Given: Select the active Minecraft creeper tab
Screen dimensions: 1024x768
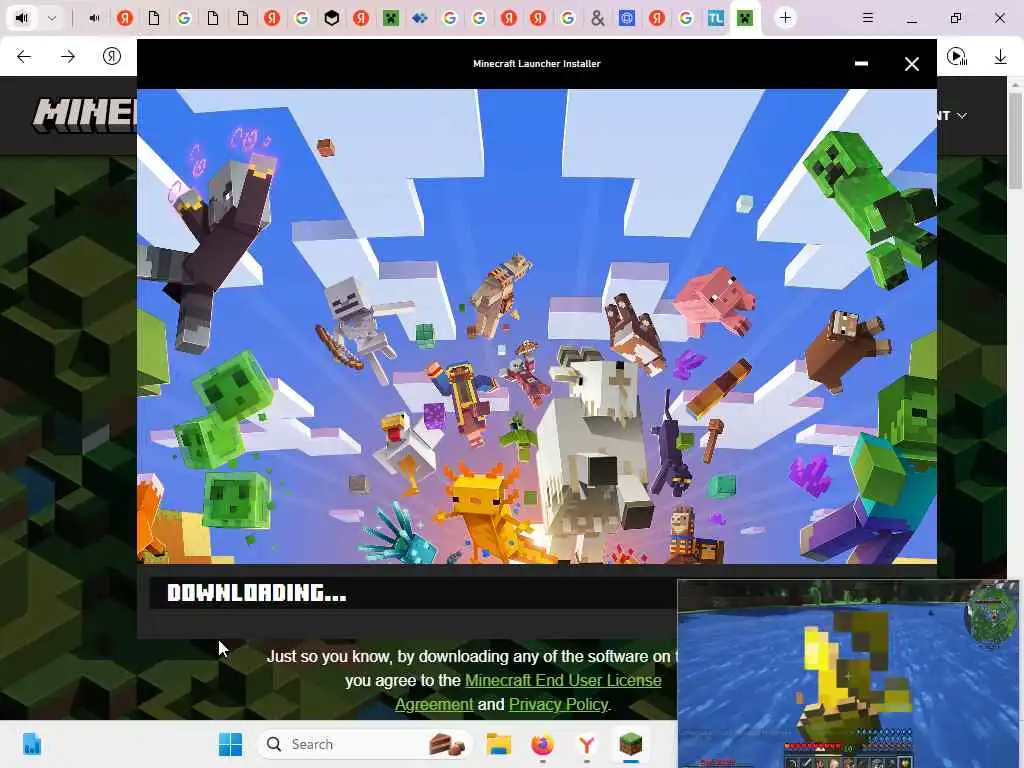Looking at the screenshot, I should point(745,18).
